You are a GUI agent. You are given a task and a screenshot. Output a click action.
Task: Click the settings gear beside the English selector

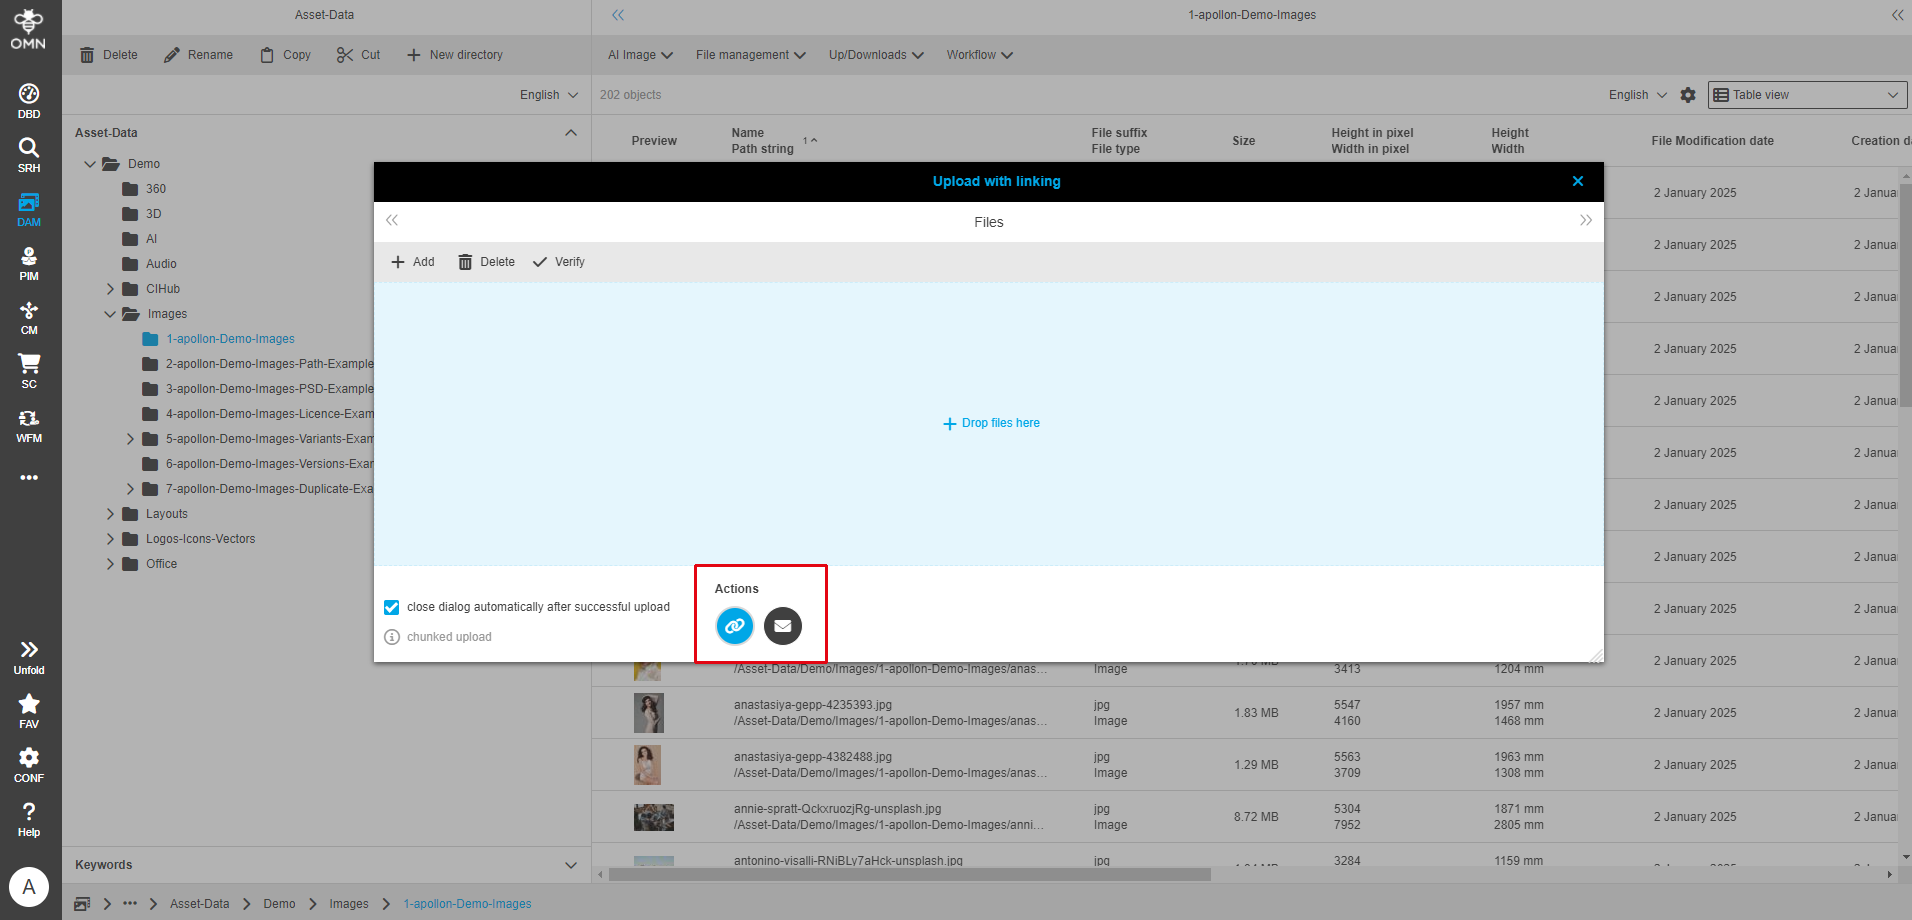[x=1687, y=94]
